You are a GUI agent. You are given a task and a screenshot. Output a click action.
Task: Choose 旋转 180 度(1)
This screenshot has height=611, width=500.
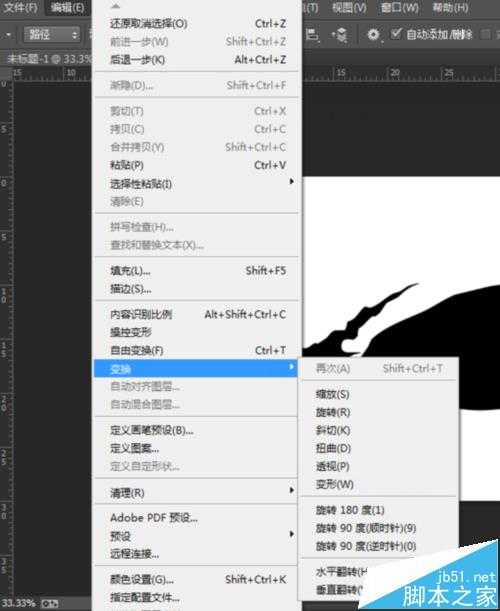point(379,510)
